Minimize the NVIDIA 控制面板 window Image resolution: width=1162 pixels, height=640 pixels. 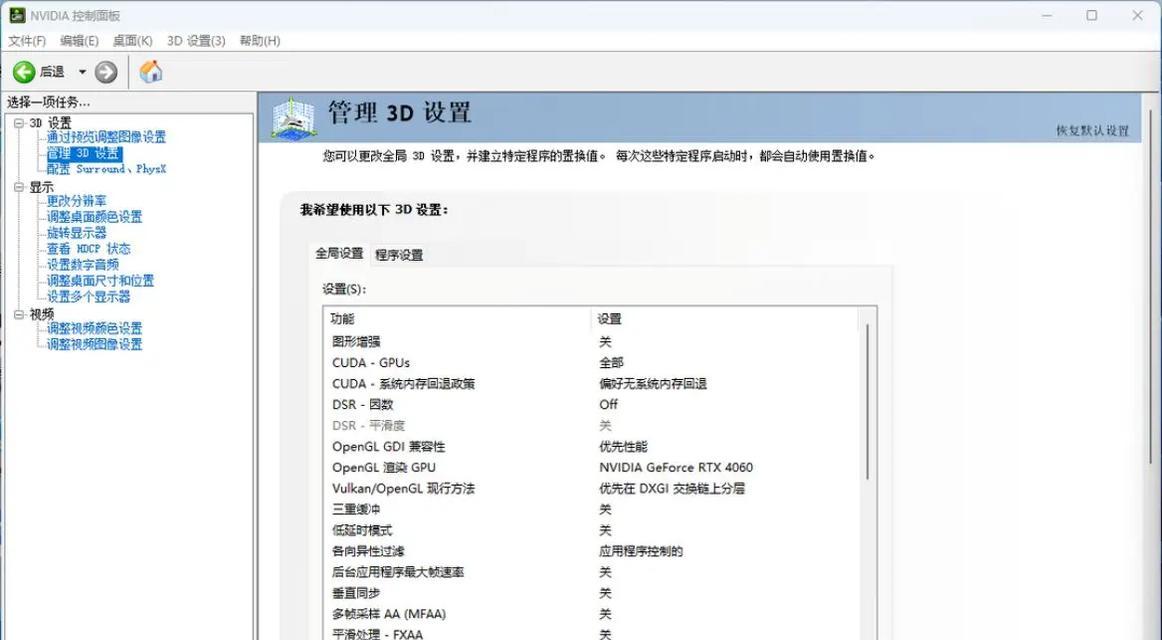coord(1047,15)
